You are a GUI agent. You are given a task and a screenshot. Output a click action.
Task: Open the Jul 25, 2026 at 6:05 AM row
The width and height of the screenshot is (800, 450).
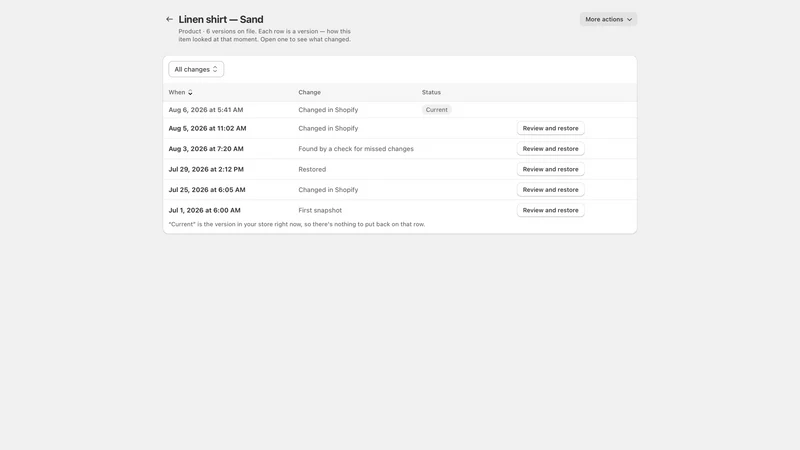coord(400,189)
